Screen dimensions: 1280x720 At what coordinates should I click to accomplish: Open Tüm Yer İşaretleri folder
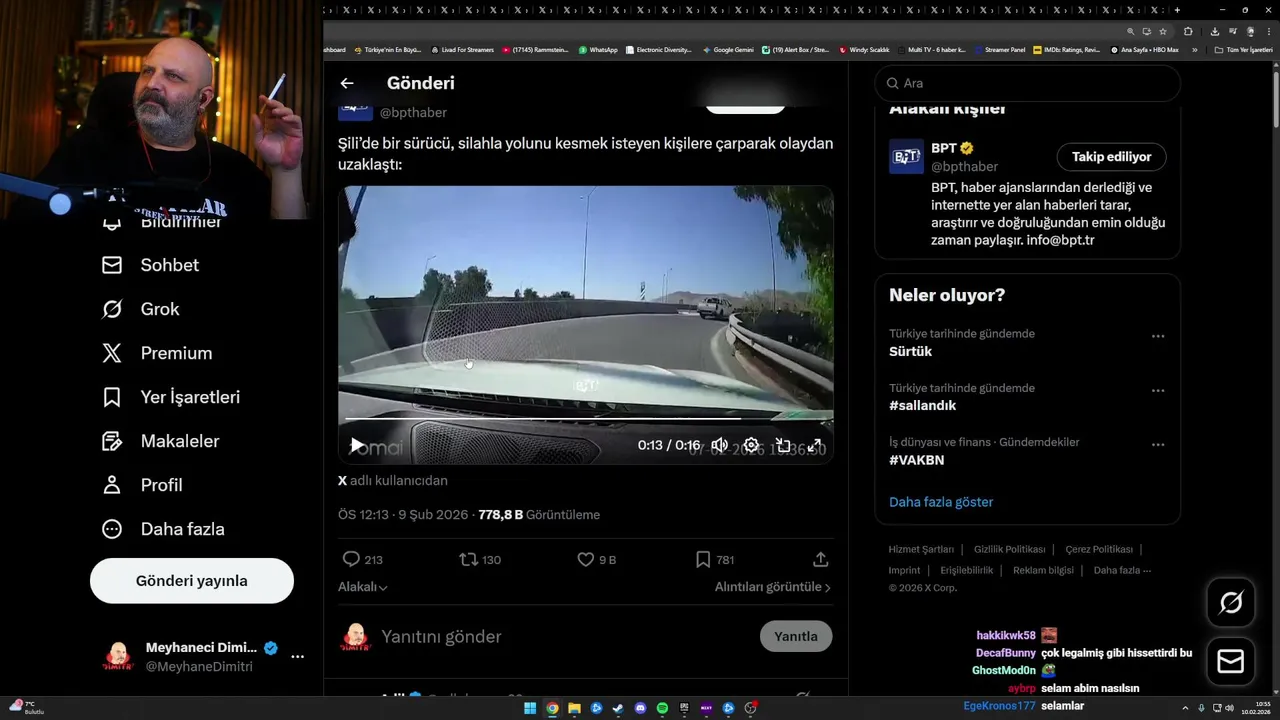click(x=1244, y=49)
